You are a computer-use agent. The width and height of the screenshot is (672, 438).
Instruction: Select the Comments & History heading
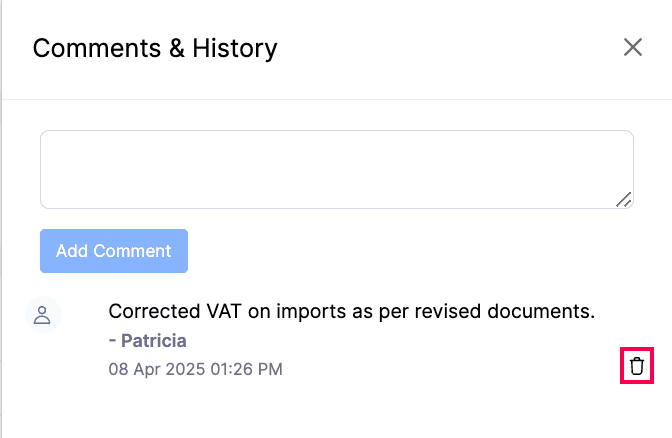[x=155, y=48]
